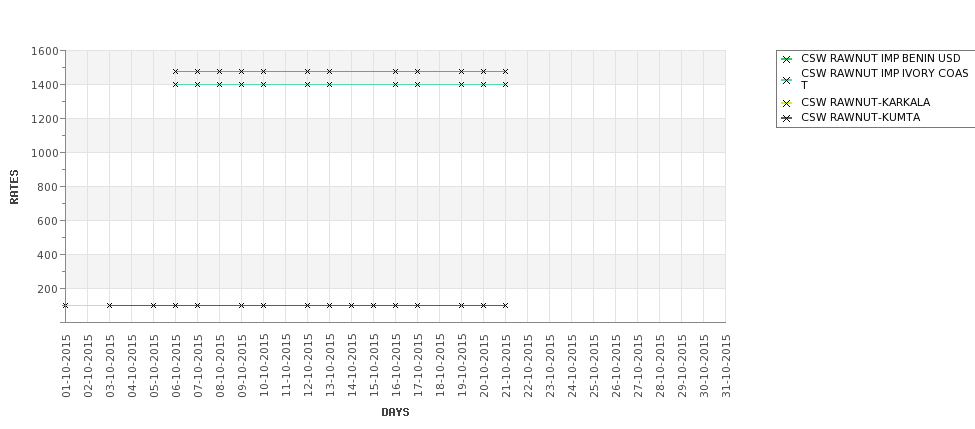Select legend label CSW RAWNUT IMP BENIN USD

pyautogui.click(x=880, y=58)
